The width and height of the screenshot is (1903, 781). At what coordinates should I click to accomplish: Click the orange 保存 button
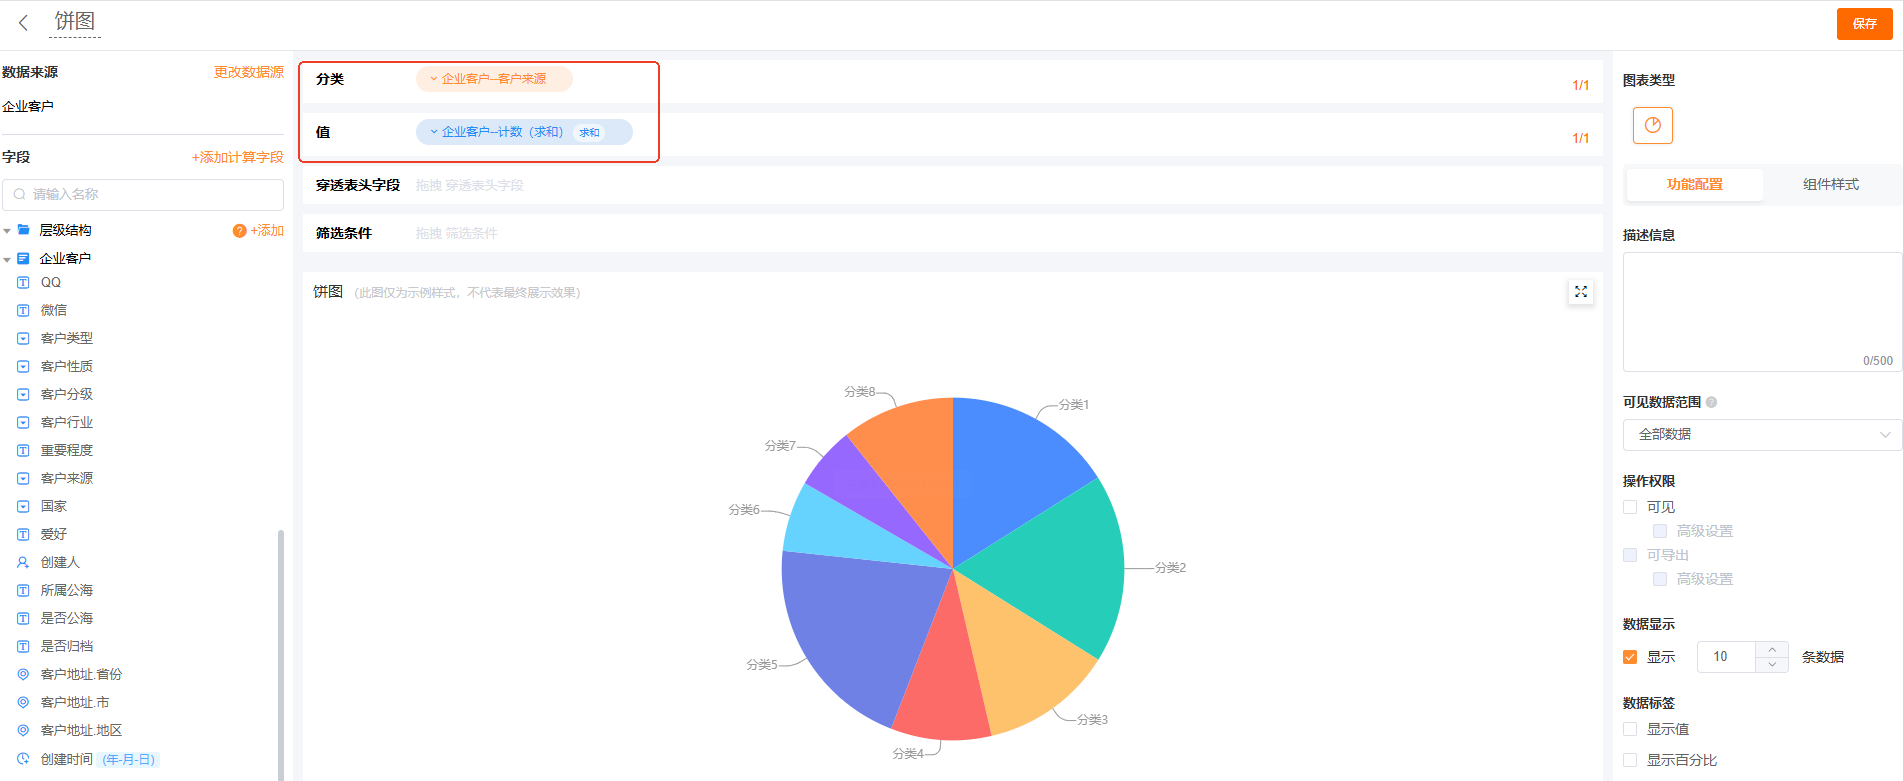click(1864, 24)
